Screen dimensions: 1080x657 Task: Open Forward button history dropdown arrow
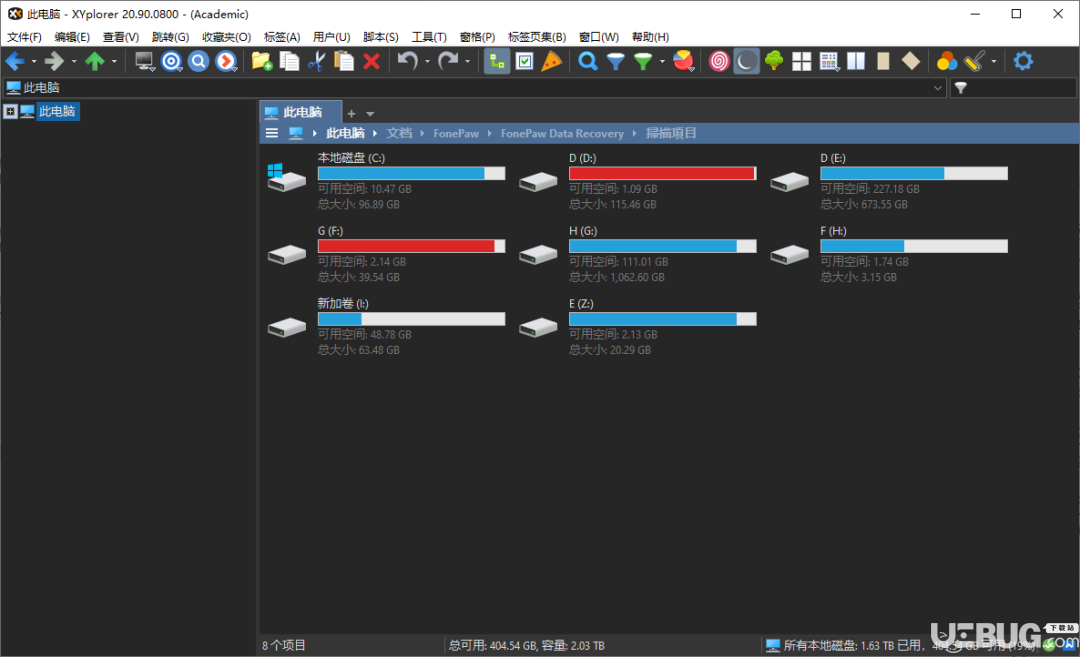pyautogui.click(x=74, y=61)
